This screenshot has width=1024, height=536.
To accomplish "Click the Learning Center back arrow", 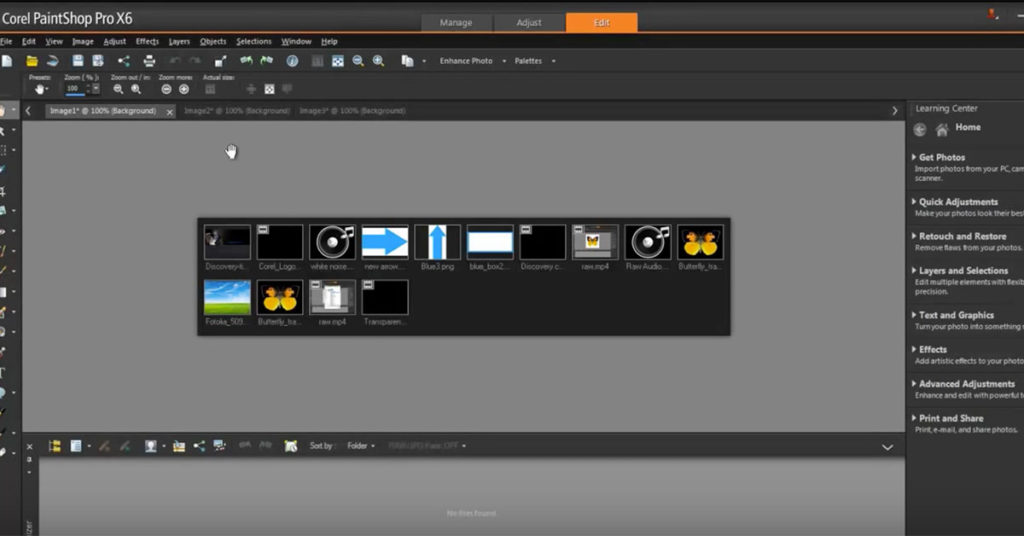I will (920, 130).
